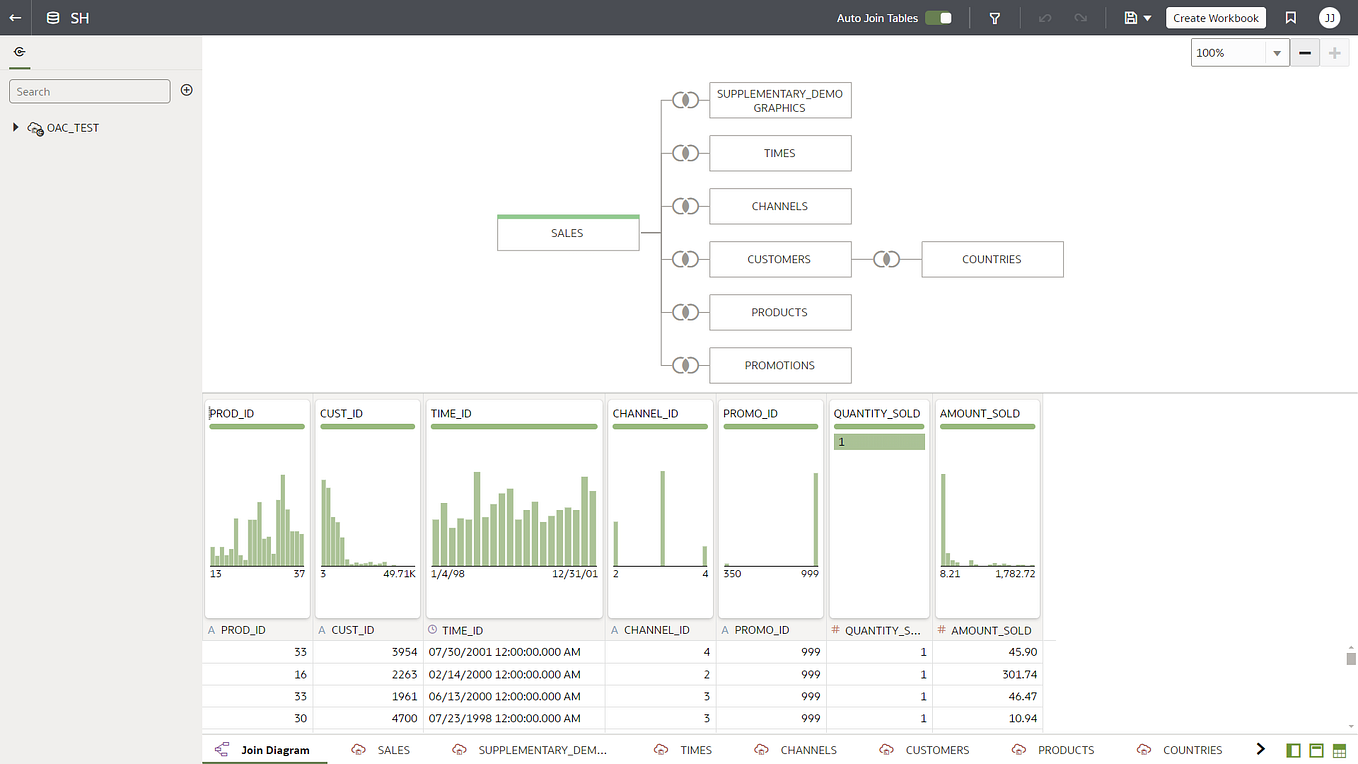The width and height of the screenshot is (1358, 764).
Task: Click the Create Workbook button
Action: click(x=1215, y=17)
